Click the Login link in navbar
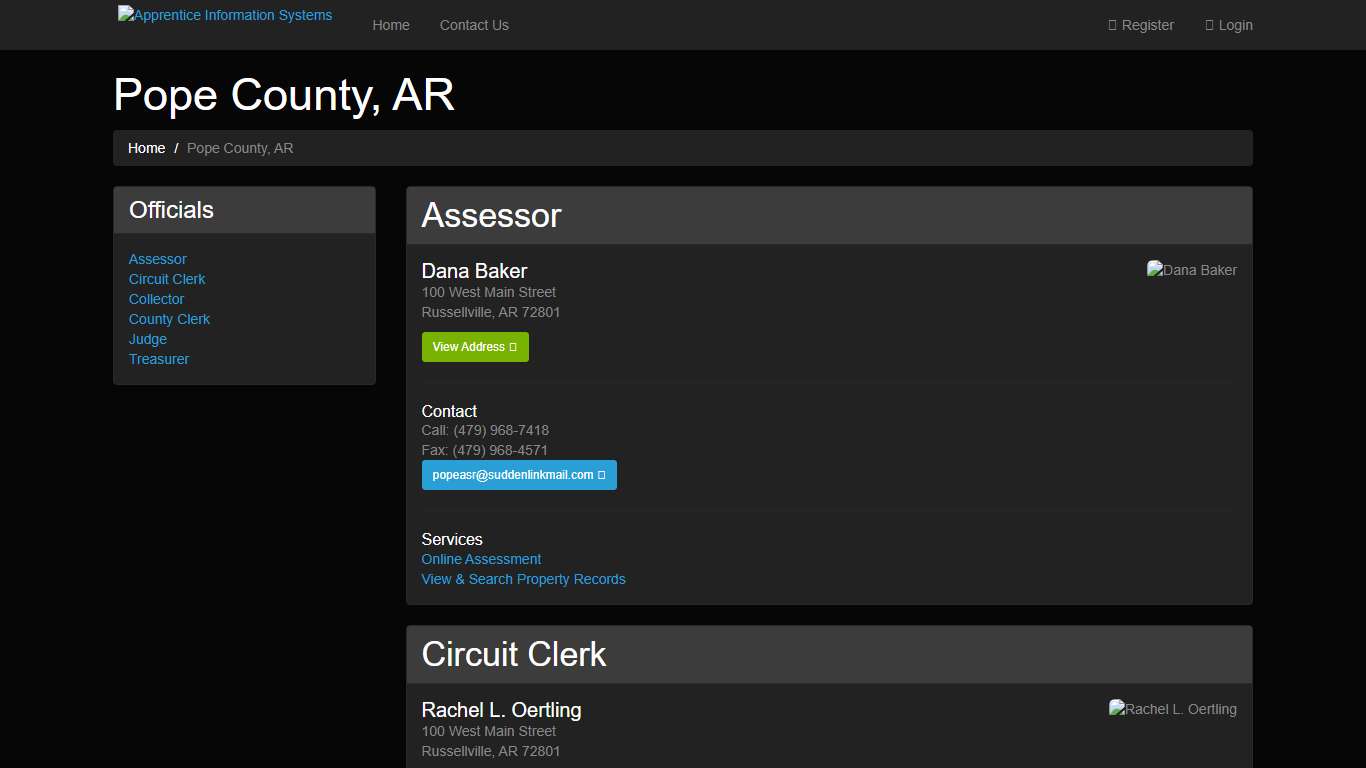 [1235, 25]
